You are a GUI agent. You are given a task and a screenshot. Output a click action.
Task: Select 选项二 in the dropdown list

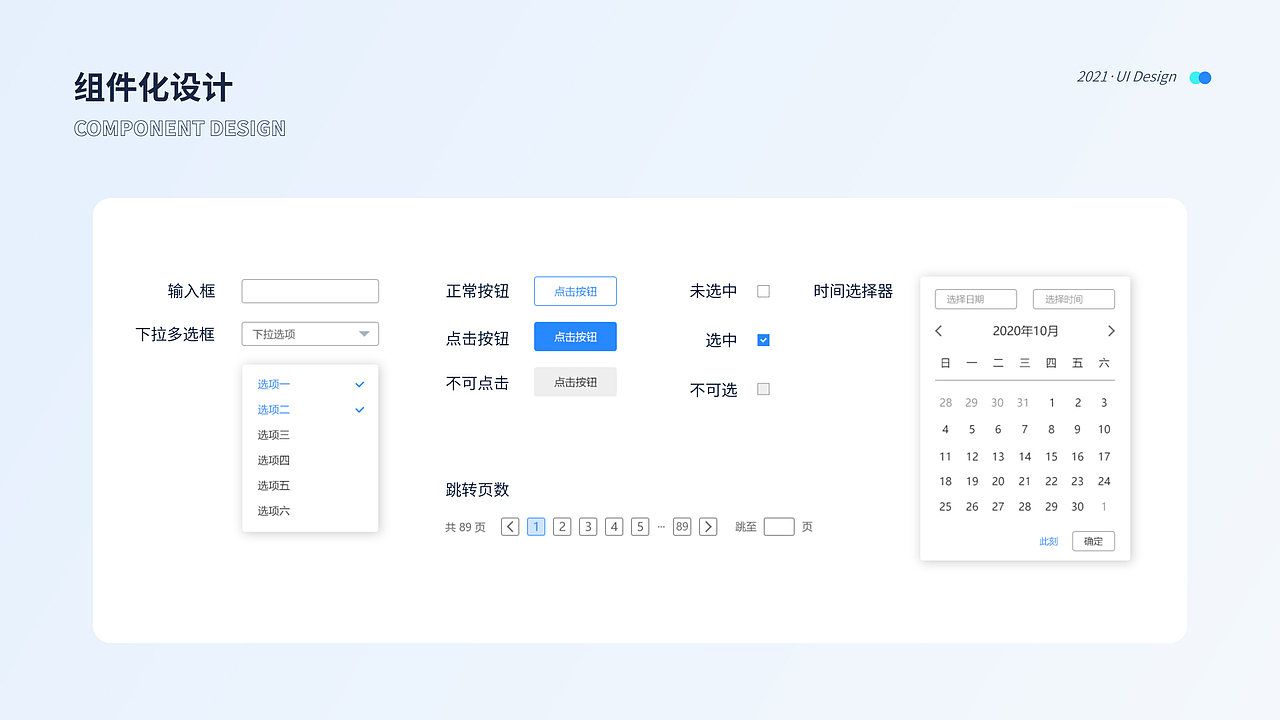(310, 410)
